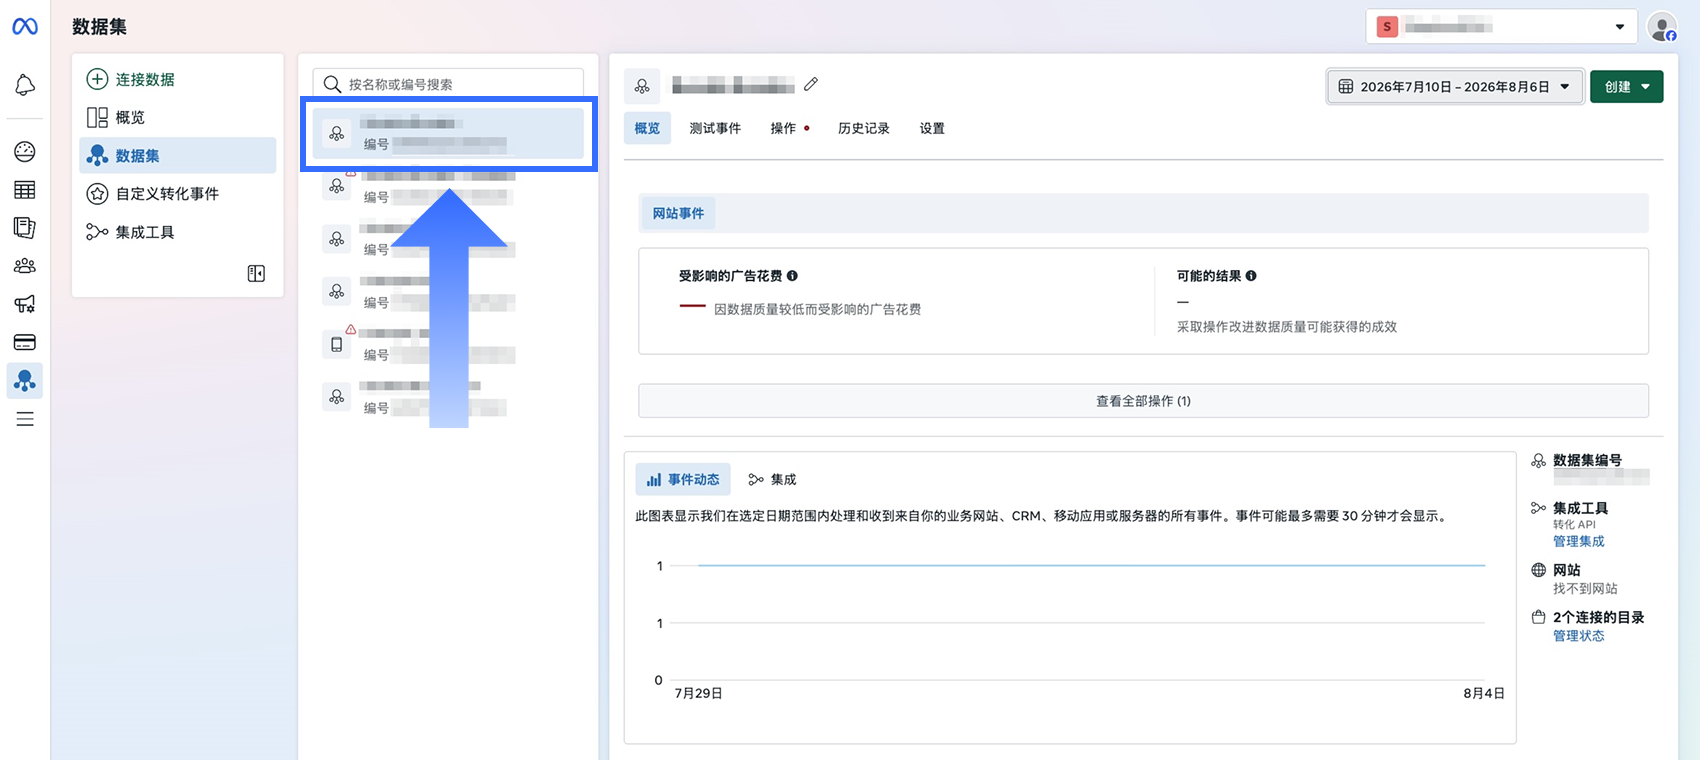This screenshot has width=1700, height=760.
Task: Expand the 创建 dropdown button
Action: (1627, 87)
